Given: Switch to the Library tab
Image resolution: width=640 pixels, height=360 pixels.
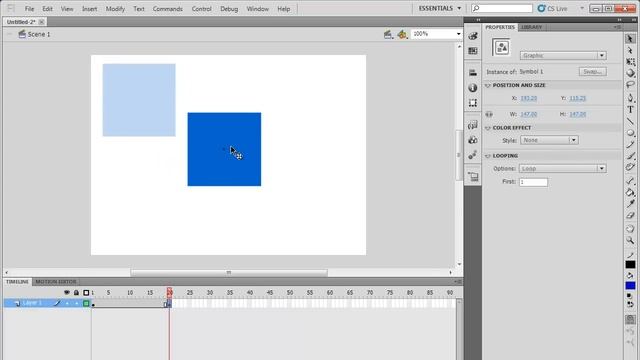Looking at the screenshot, I should tap(531, 27).
